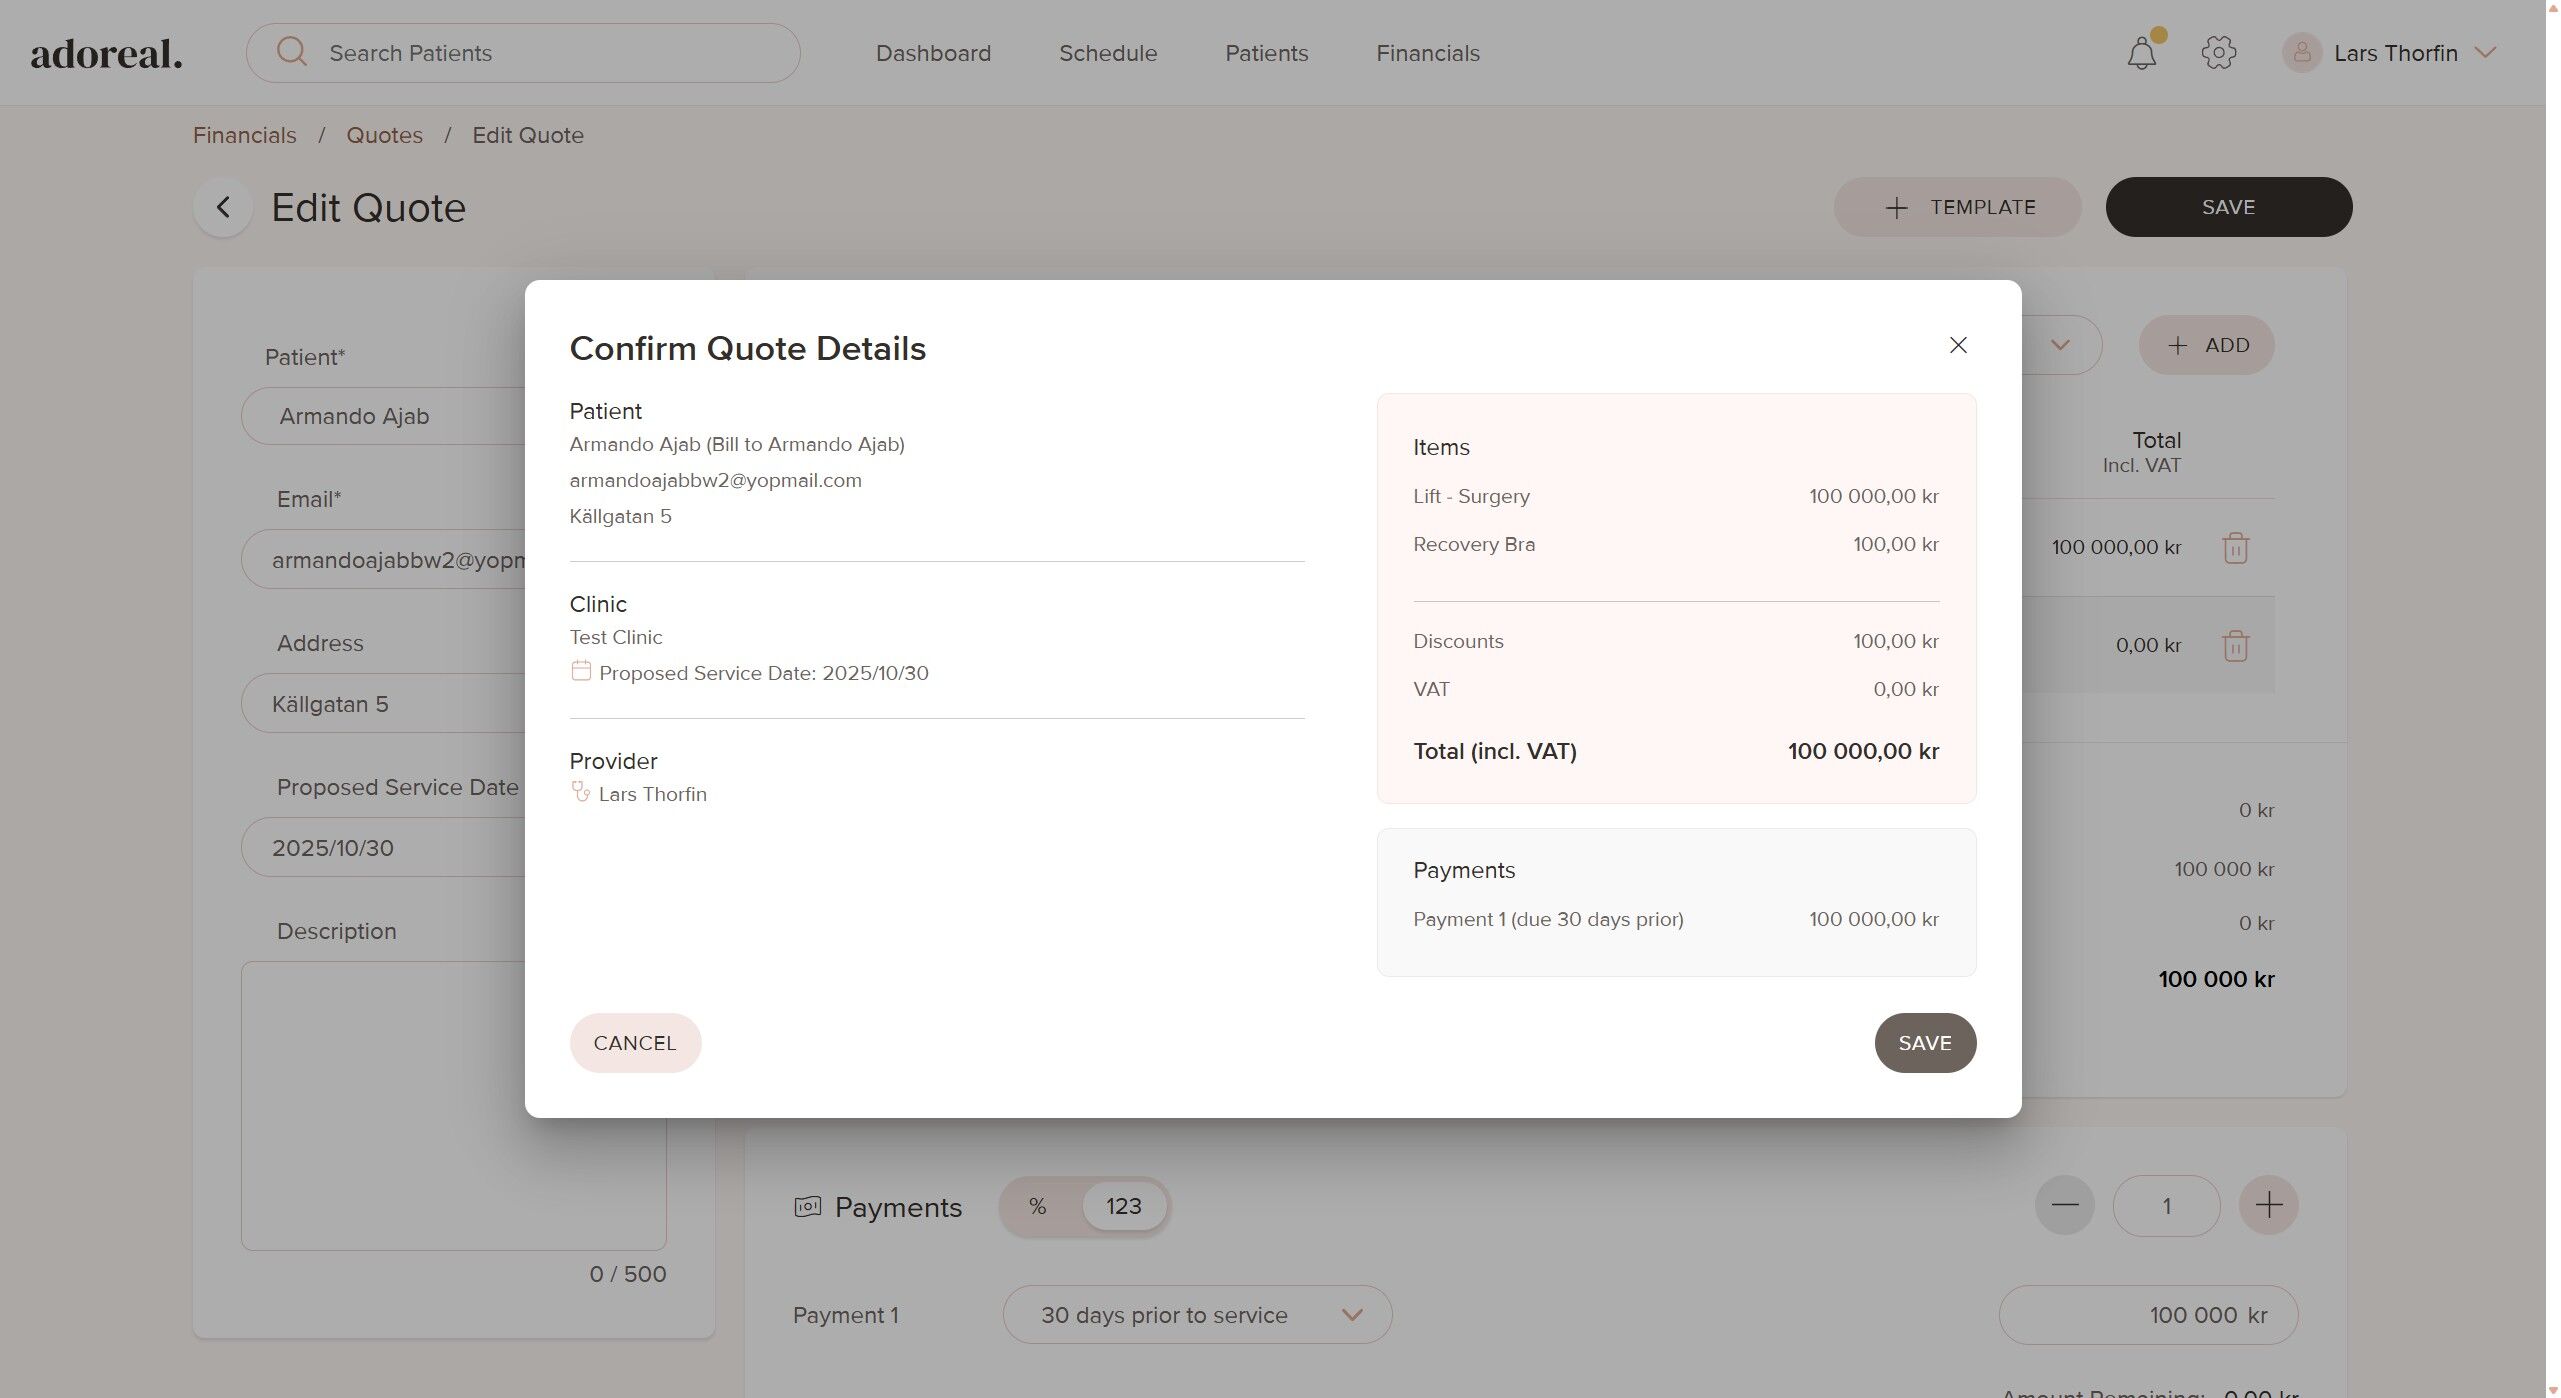Decrease payment count with minus button
2561x1398 pixels.
coord(2064,1205)
